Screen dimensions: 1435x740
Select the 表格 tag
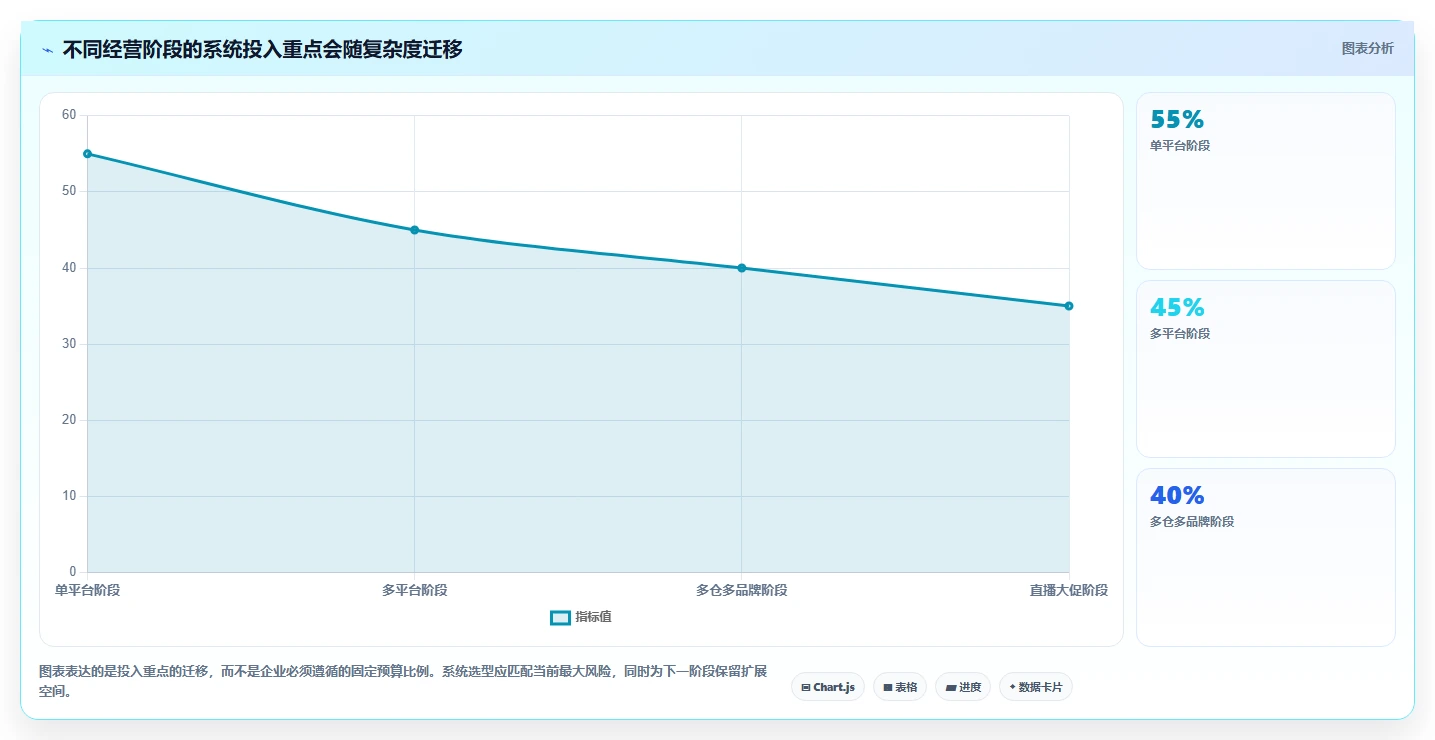tap(900, 687)
